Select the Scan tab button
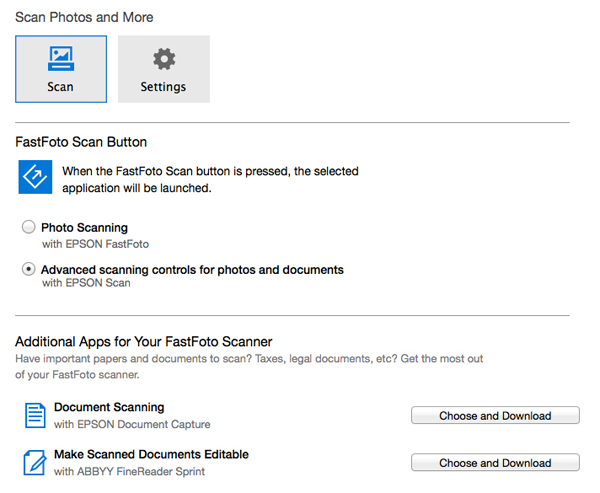 pyautogui.click(x=61, y=69)
